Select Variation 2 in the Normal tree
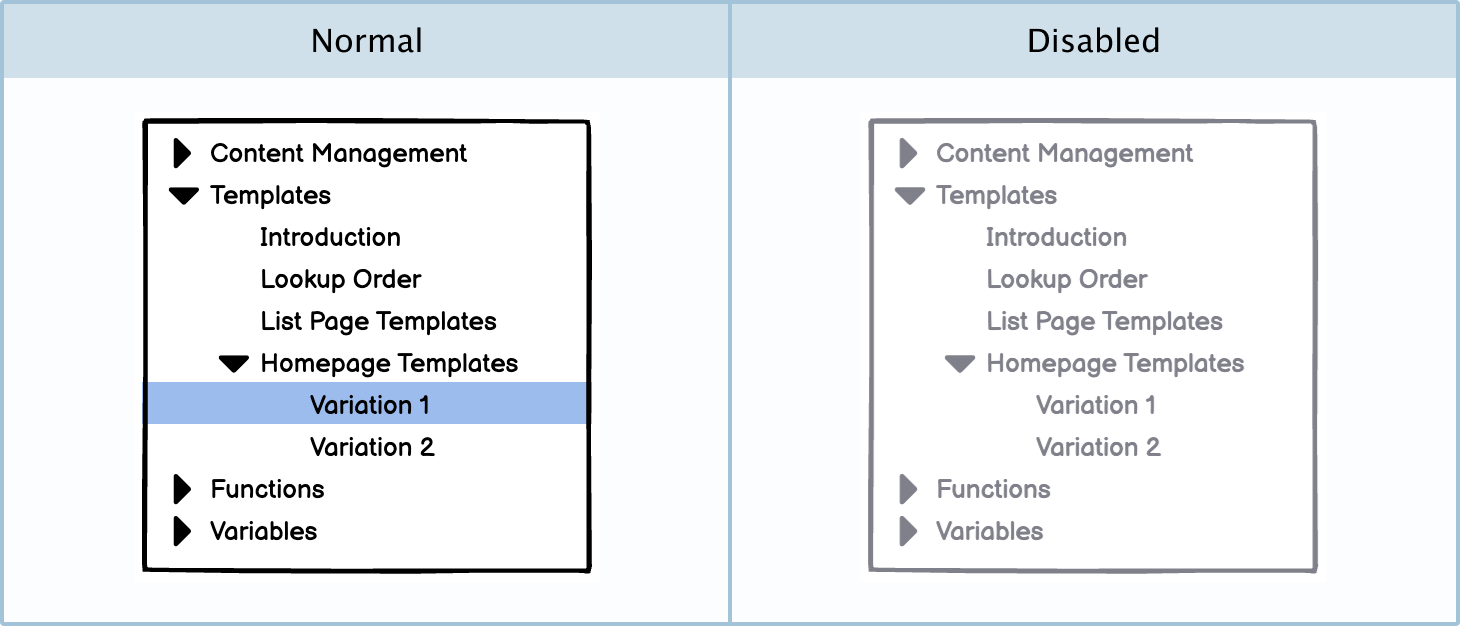 372,447
